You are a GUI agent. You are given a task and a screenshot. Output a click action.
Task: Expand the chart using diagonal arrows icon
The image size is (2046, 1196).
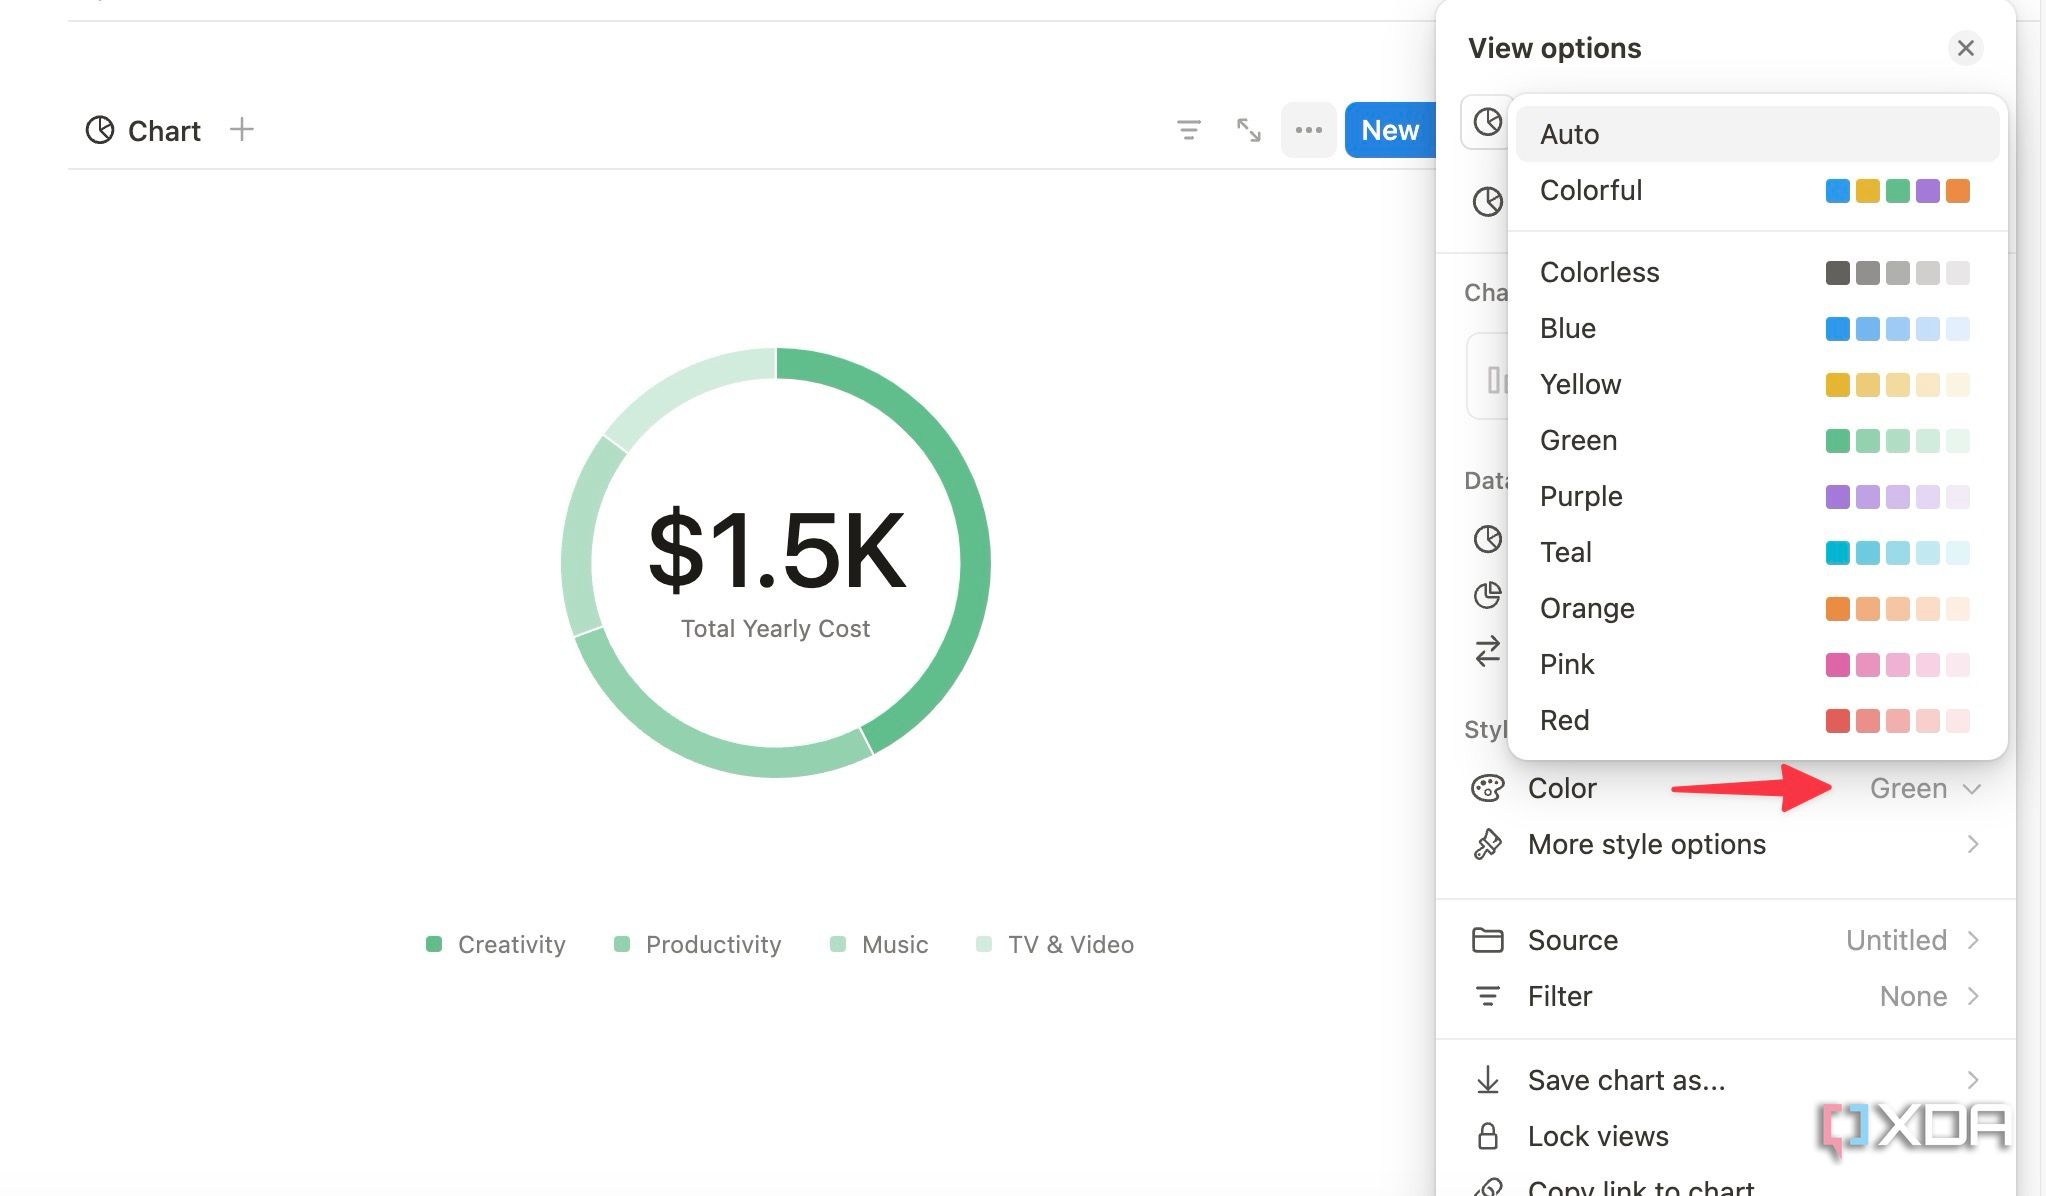point(1248,129)
